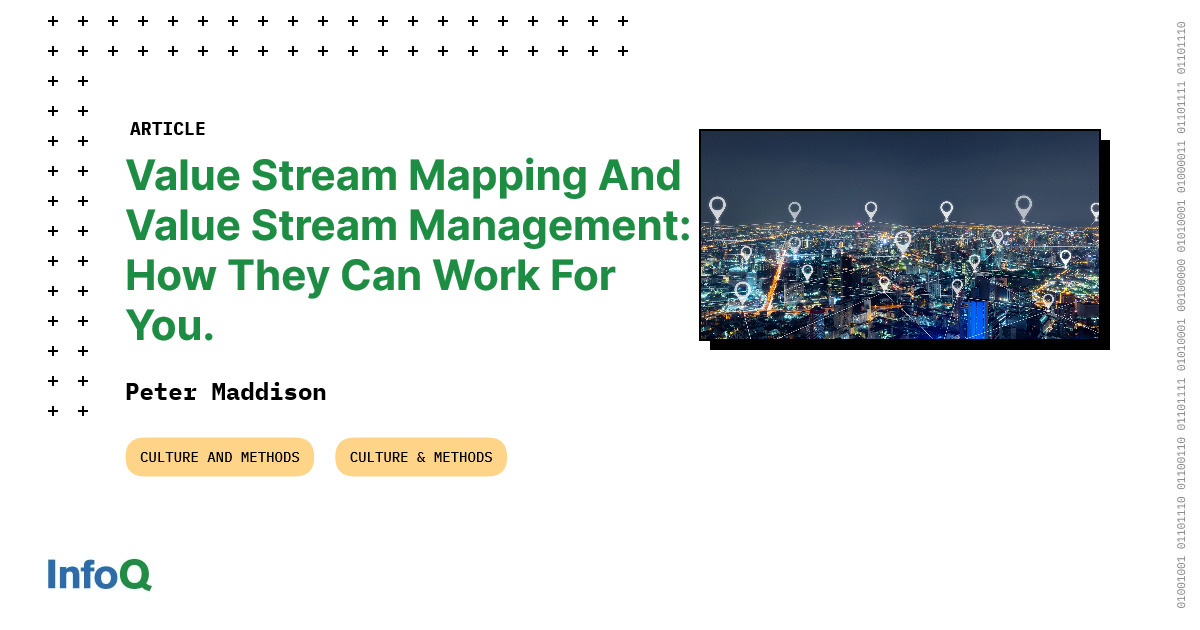1200x630 pixels.
Task: Click the ARTICLE label above the headline
Action: [168, 128]
